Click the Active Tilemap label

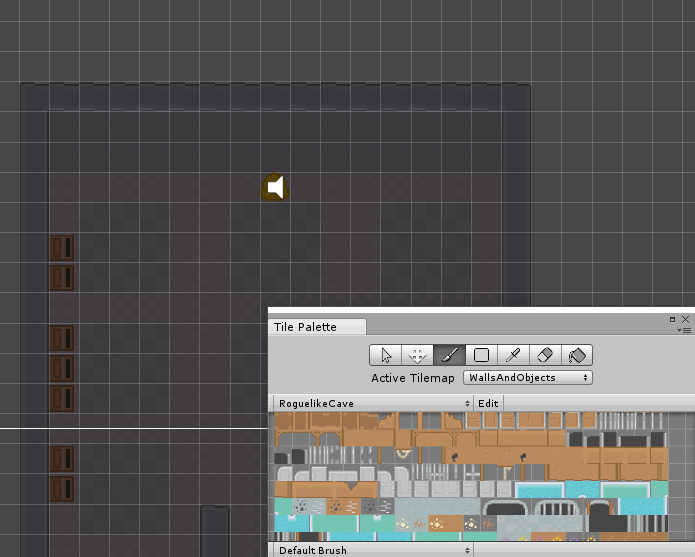click(413, 378)
